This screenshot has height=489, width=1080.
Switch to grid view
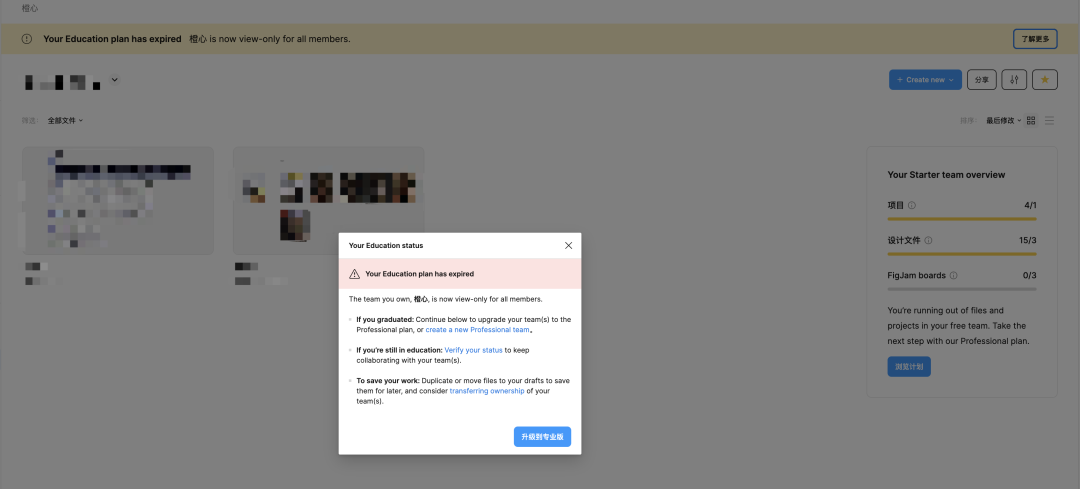pyautogui.click(x=1031, y=121)
